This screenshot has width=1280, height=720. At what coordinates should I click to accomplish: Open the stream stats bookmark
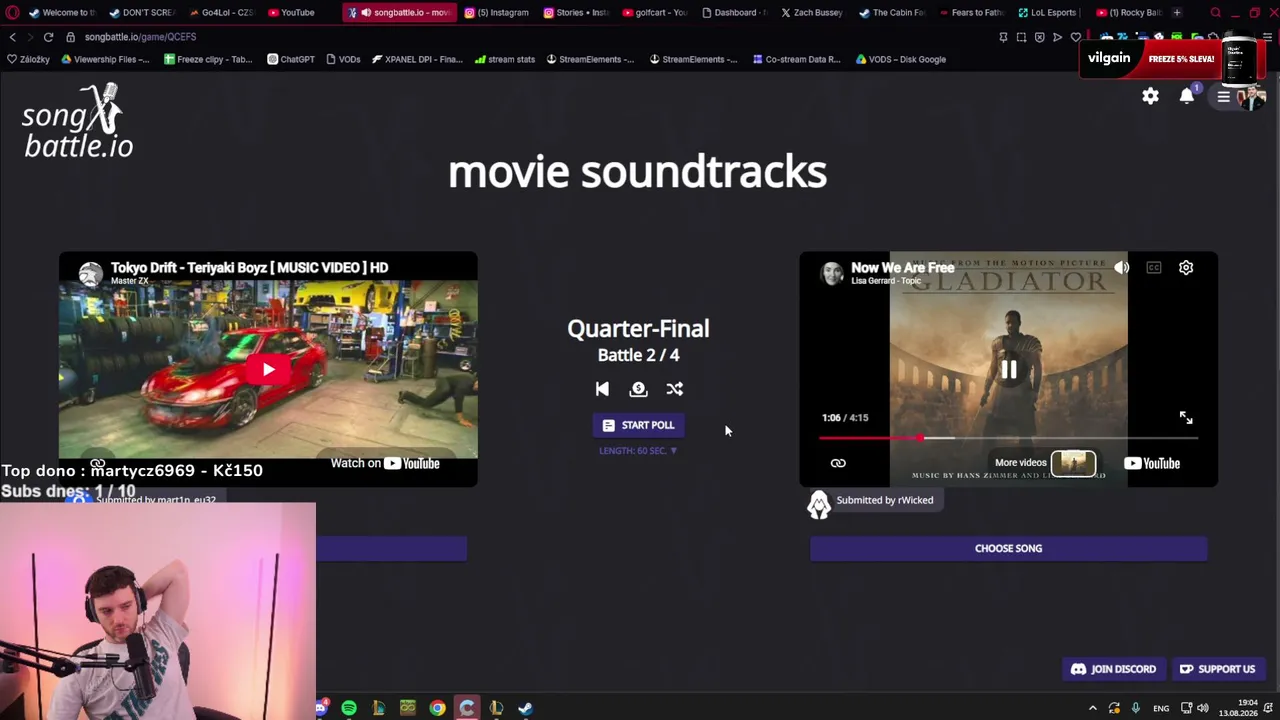click(x=505, y=59)
